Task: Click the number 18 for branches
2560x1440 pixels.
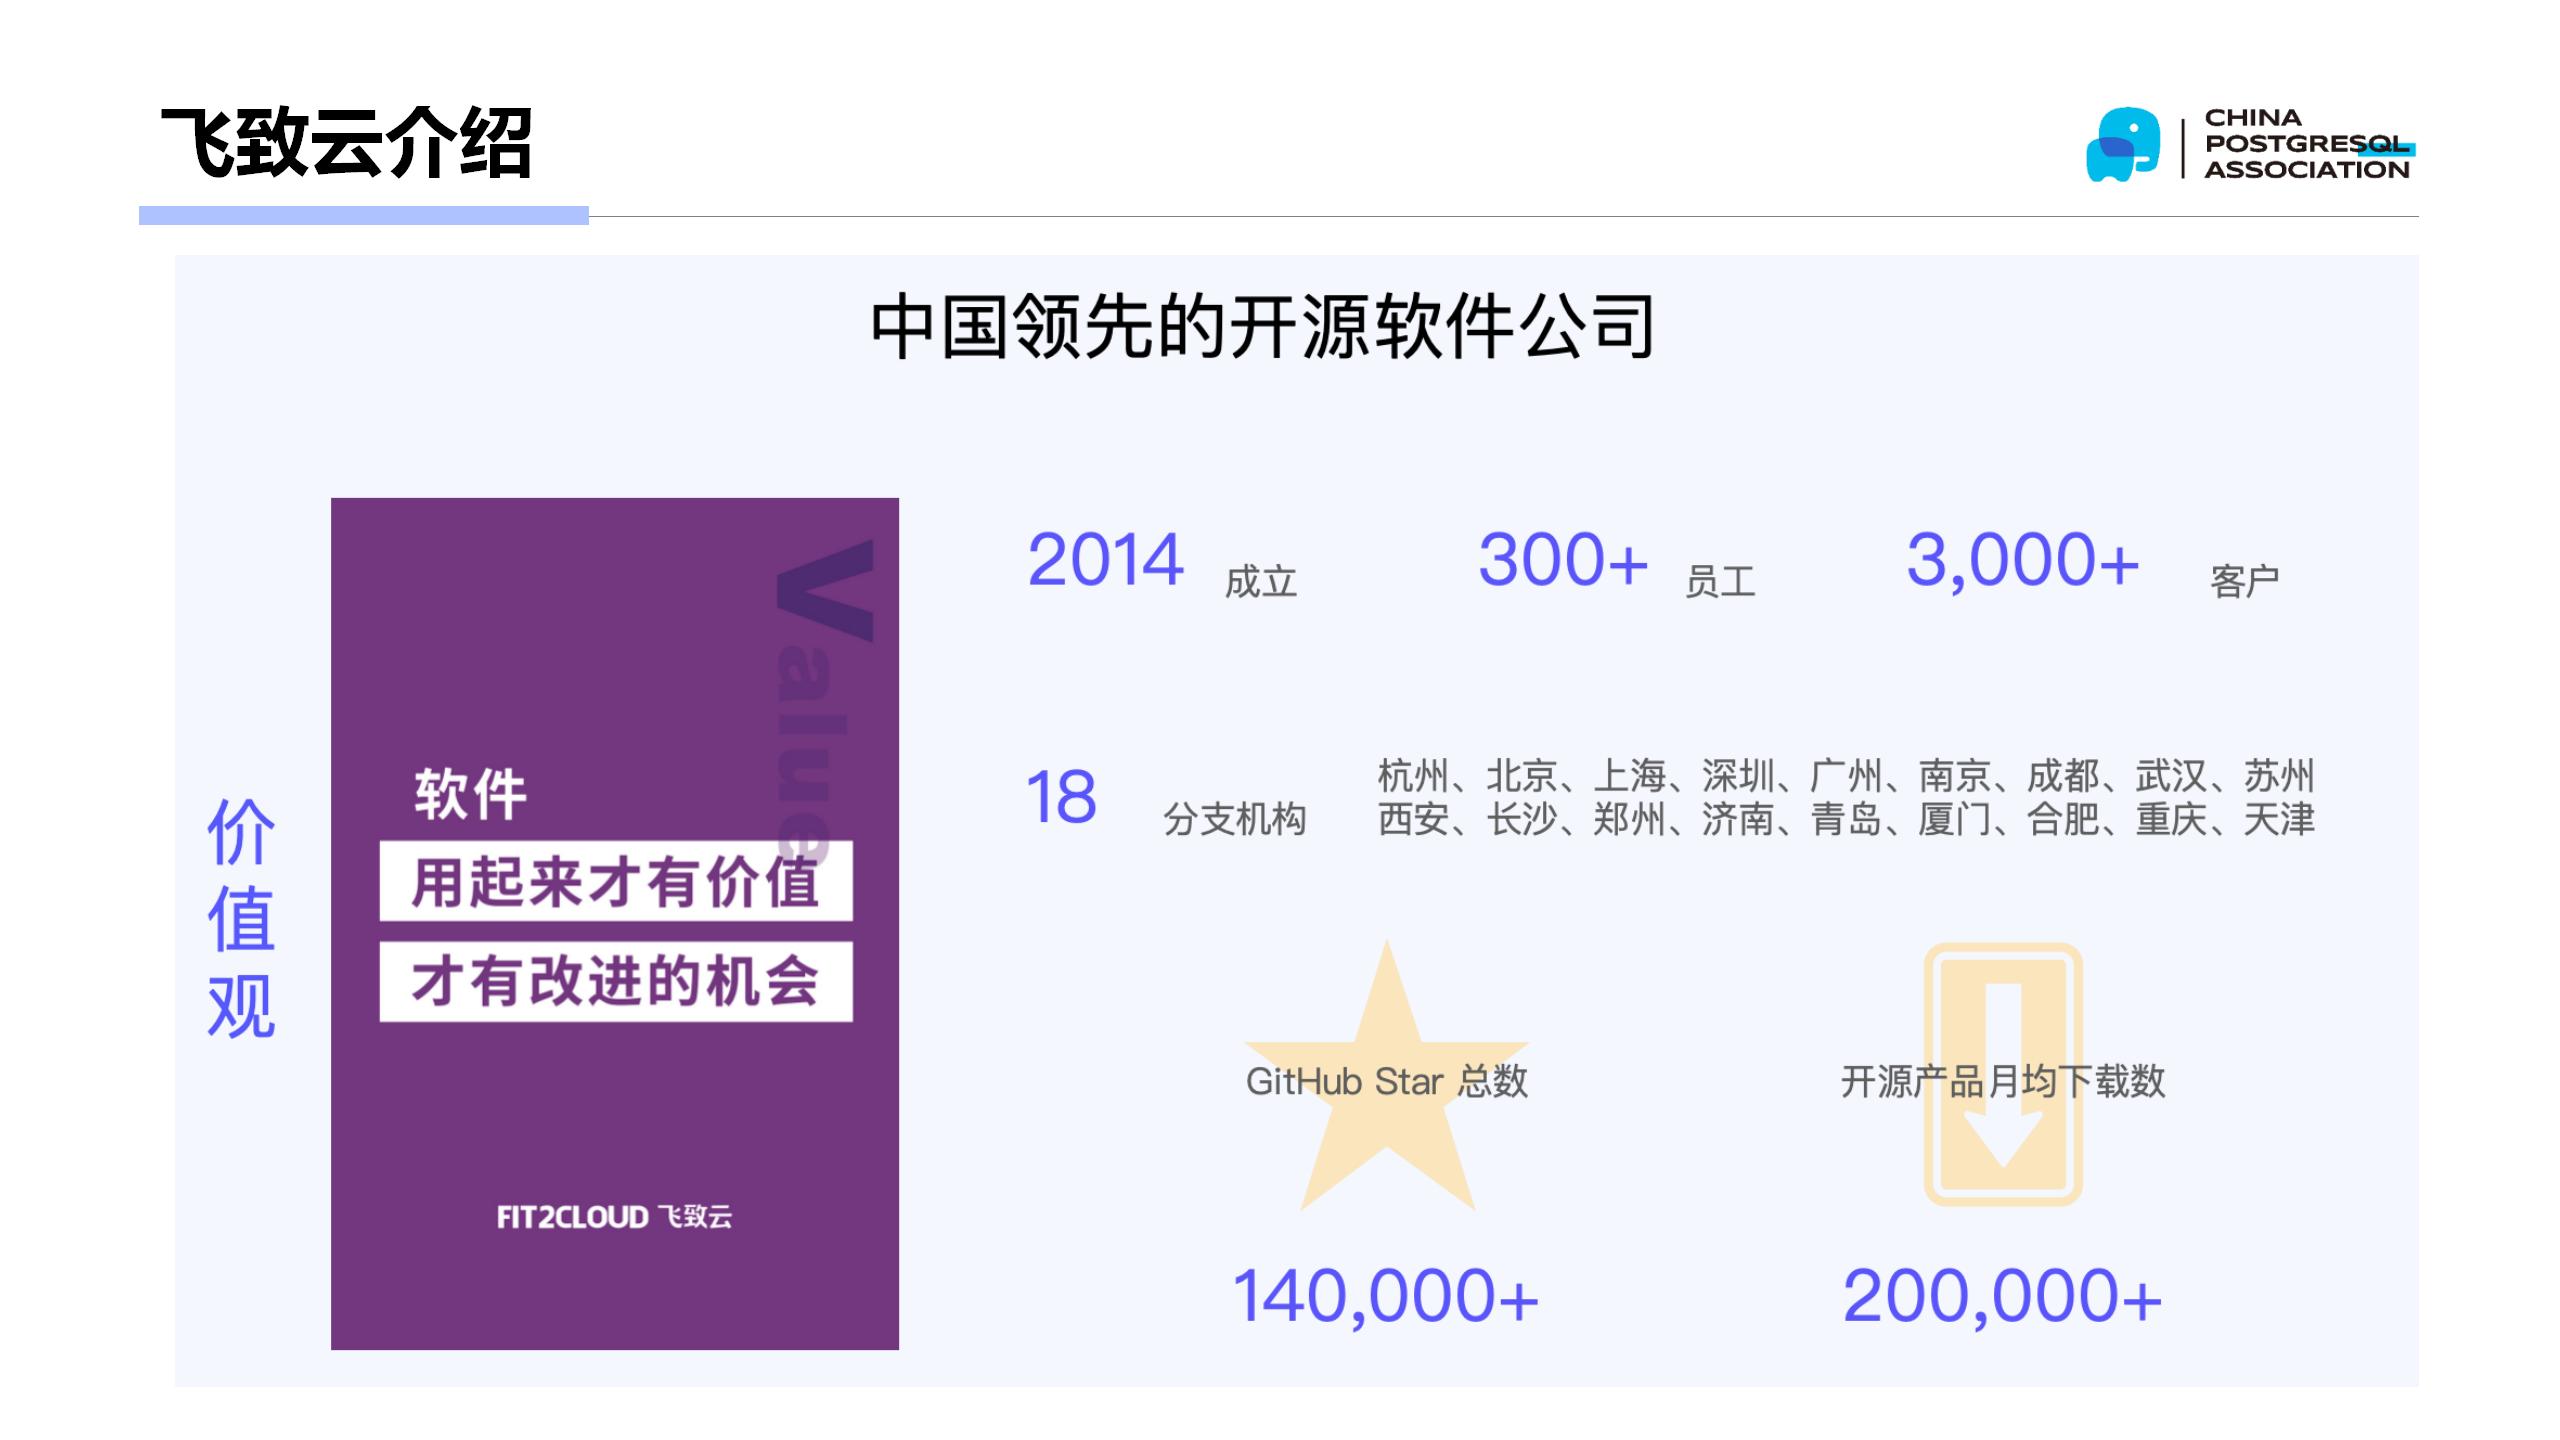Action: (x=1061, y=798)
